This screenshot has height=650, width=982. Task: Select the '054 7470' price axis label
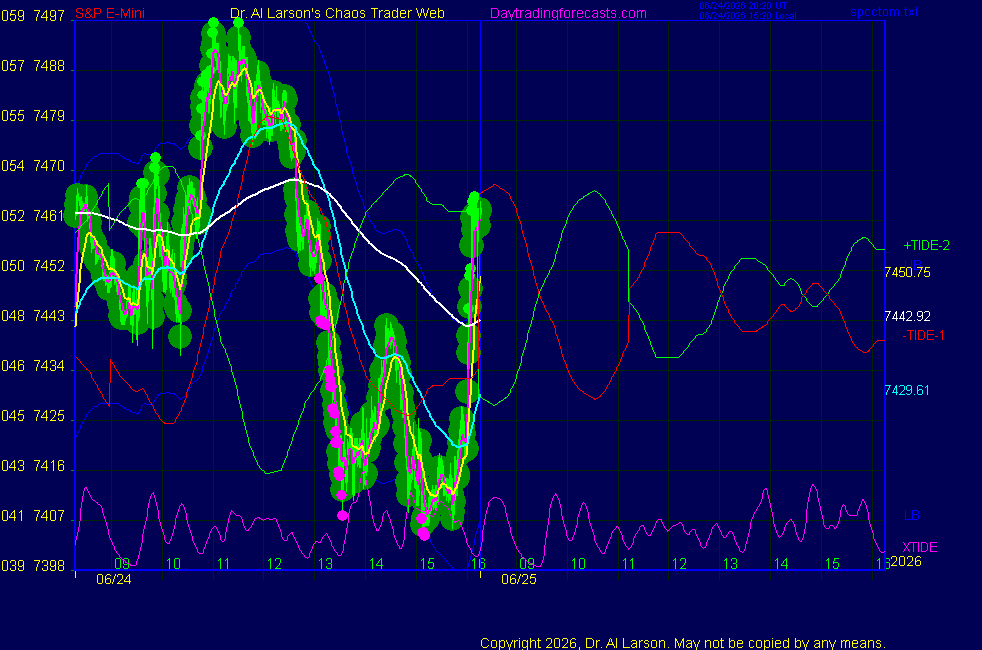click(33, 166)
